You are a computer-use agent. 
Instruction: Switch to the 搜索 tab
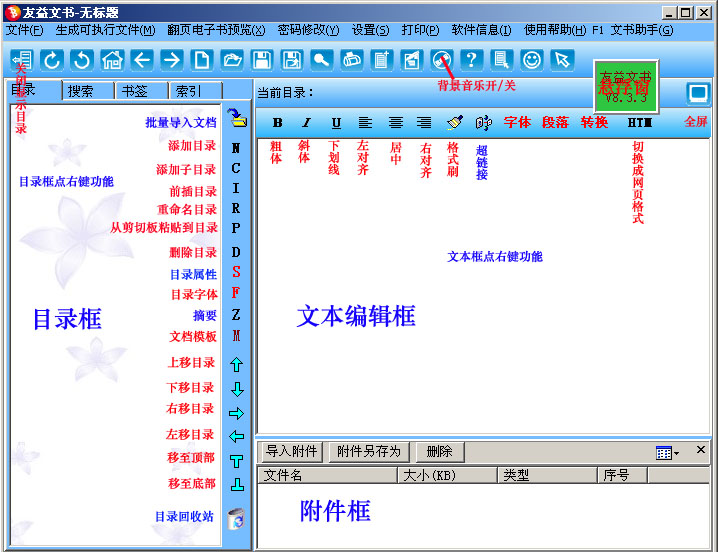click(81, 91)
